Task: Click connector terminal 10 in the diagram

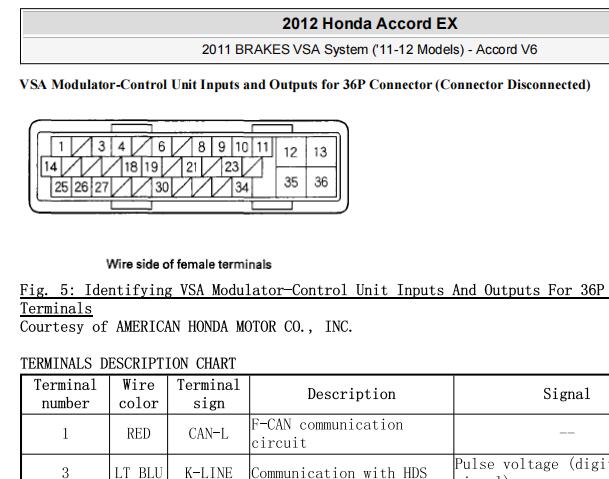Action: point(242,146)
